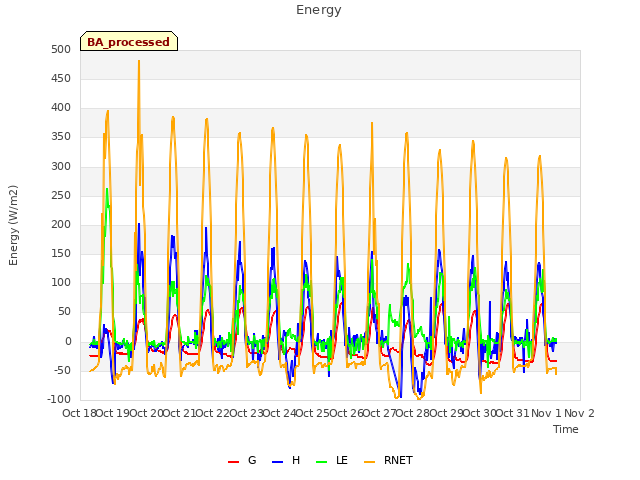Click the Oct 21 x-axis label
The height and width of the screenshot is (480, 640).
[x=180, y=413]
